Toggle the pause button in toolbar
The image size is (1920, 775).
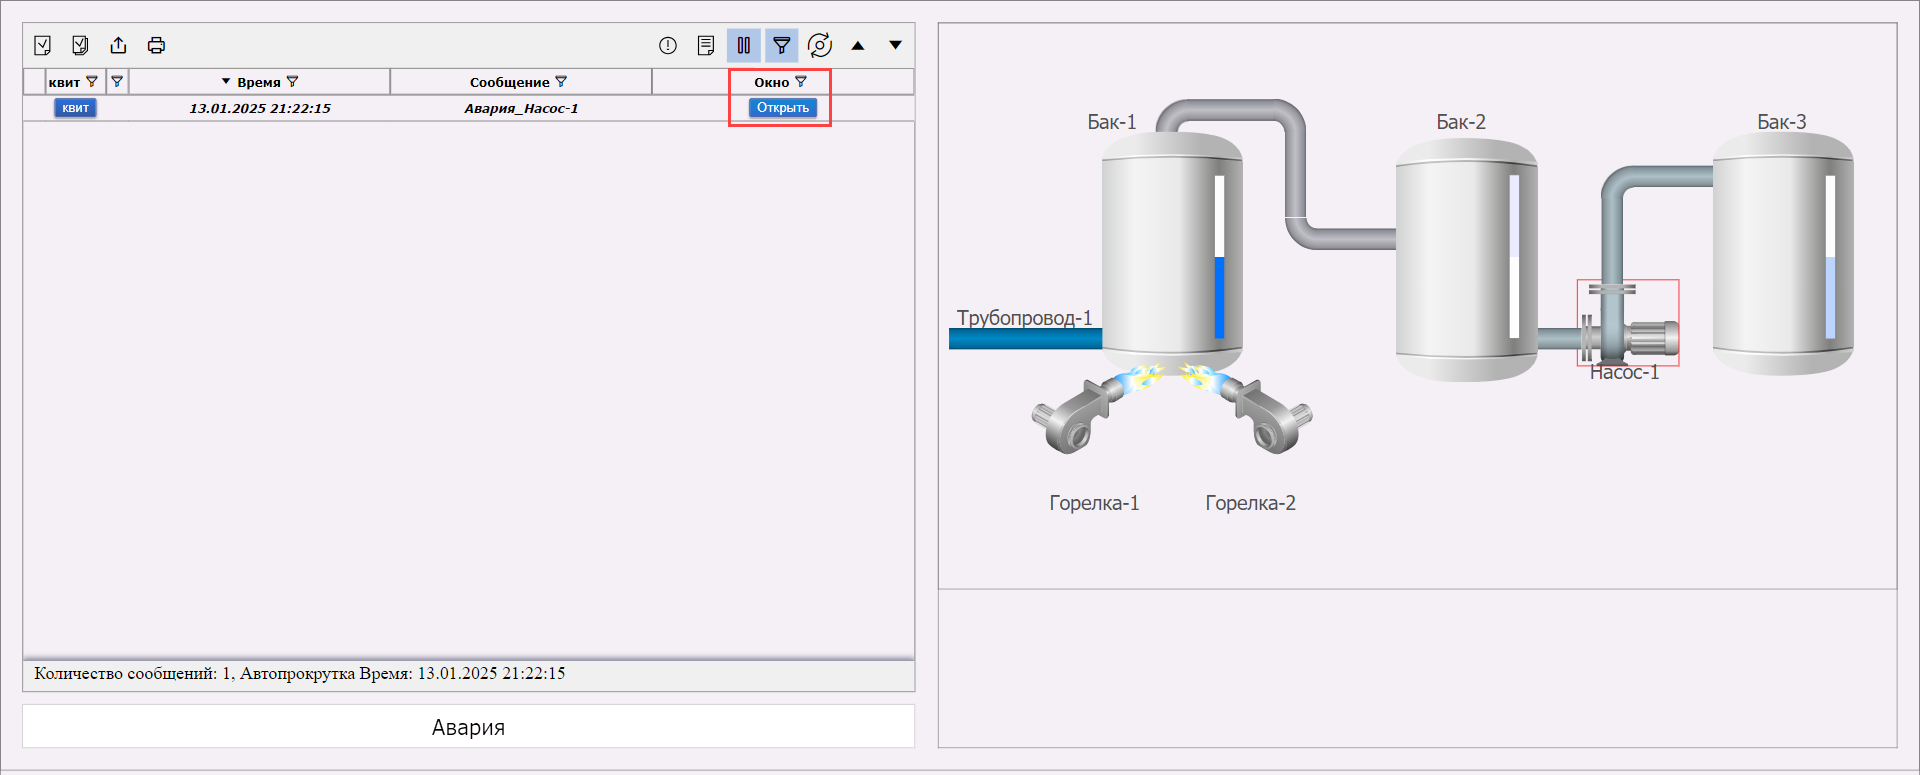[x=744, y=45]
